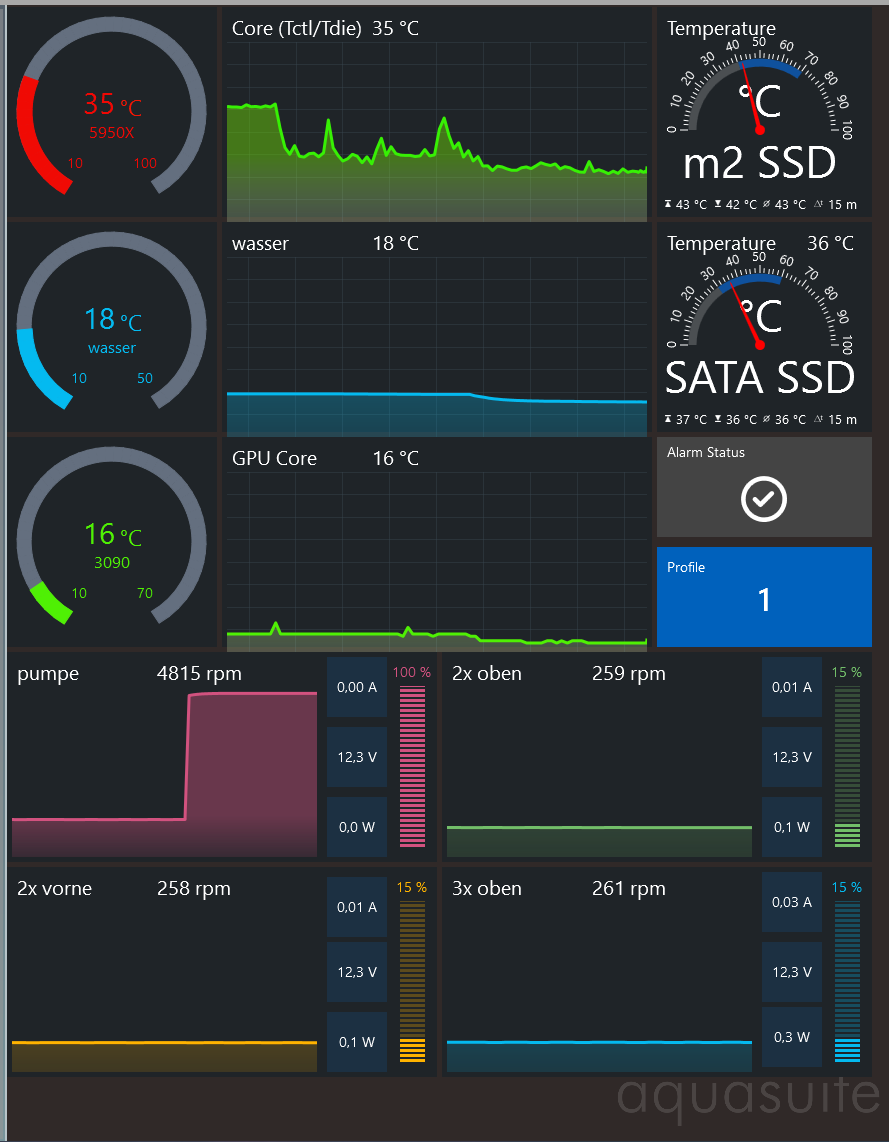Click the pumpe '0,0 W' power box
889x1142 pixels.
(357, 827)
